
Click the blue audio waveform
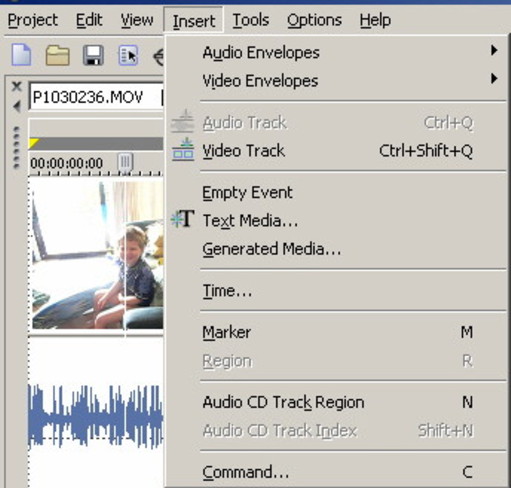click(96, 416)
